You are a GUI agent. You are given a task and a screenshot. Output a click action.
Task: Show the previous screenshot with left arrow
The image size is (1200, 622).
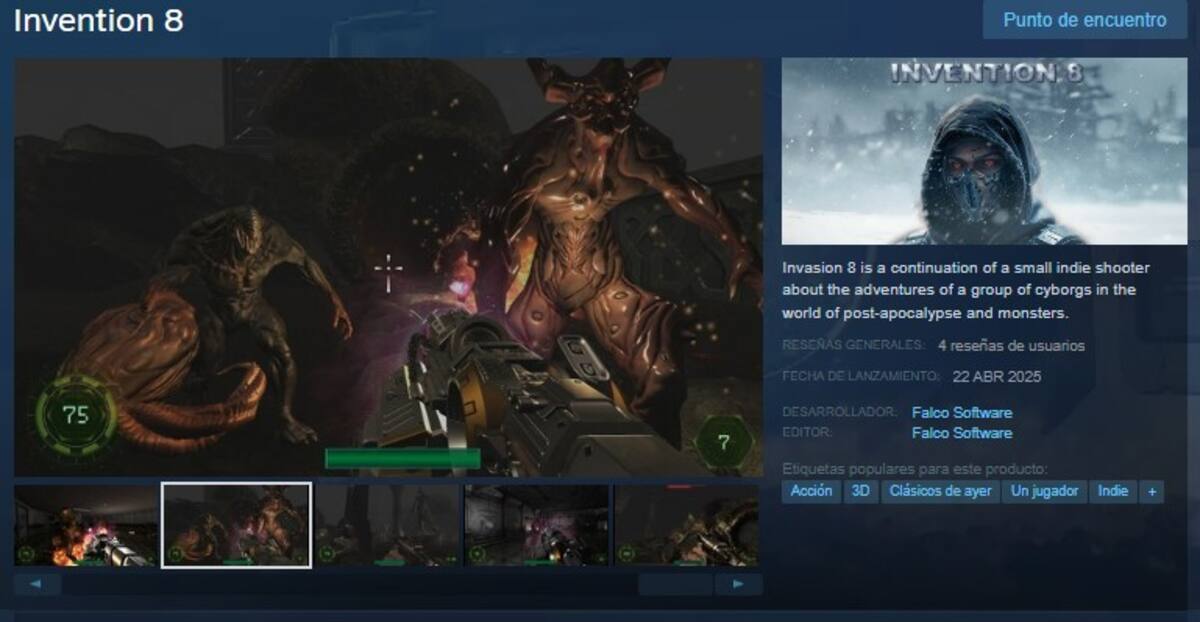[x=37, y=584]
